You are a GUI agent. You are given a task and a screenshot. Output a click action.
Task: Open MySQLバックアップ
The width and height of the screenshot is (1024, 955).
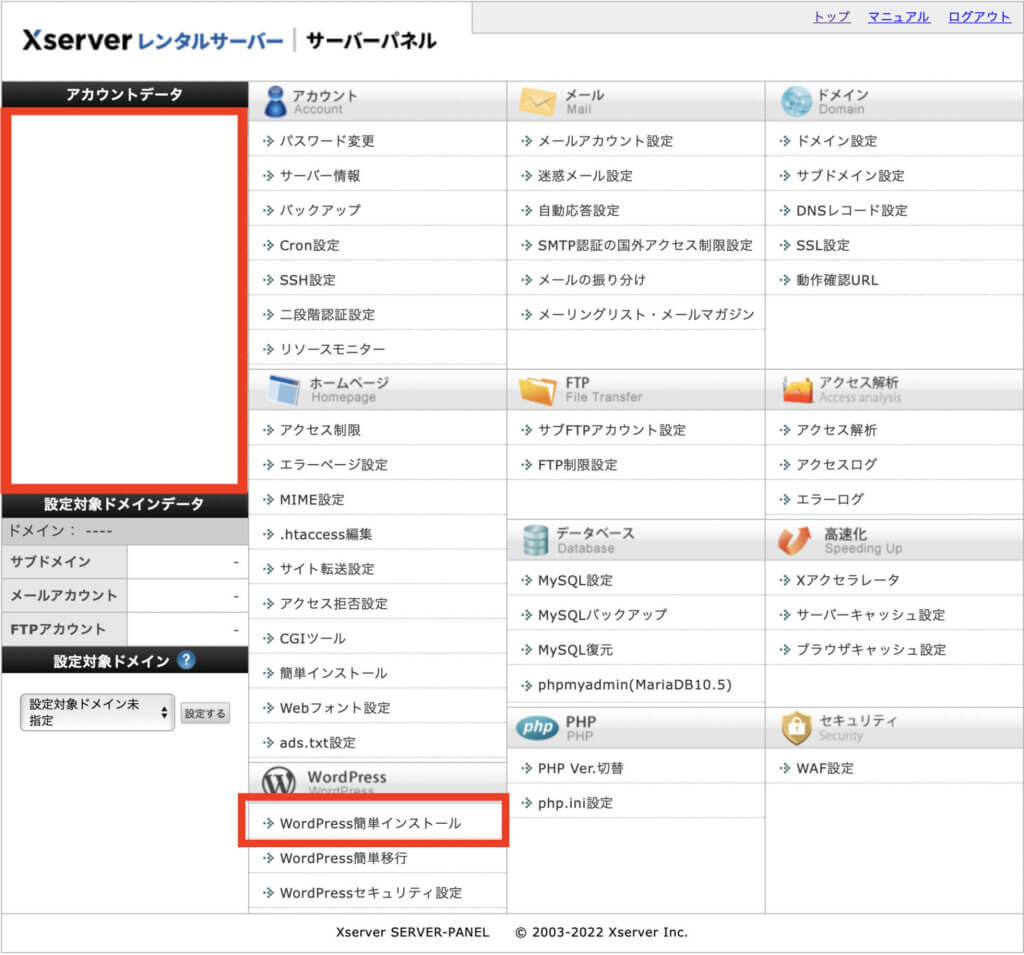tap(602, 615)
